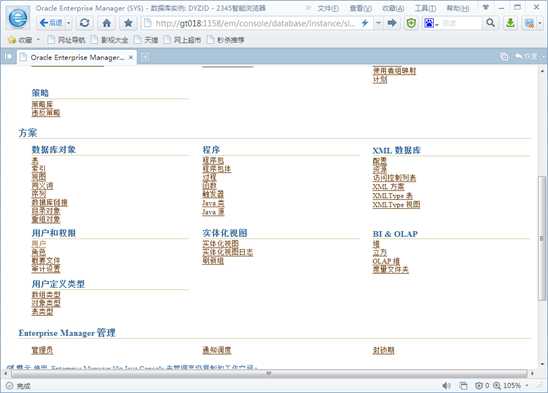Open the 收藏 menu
Viewport: 548px width, 393px height.
pyautogui.click(x=393, y=8)
